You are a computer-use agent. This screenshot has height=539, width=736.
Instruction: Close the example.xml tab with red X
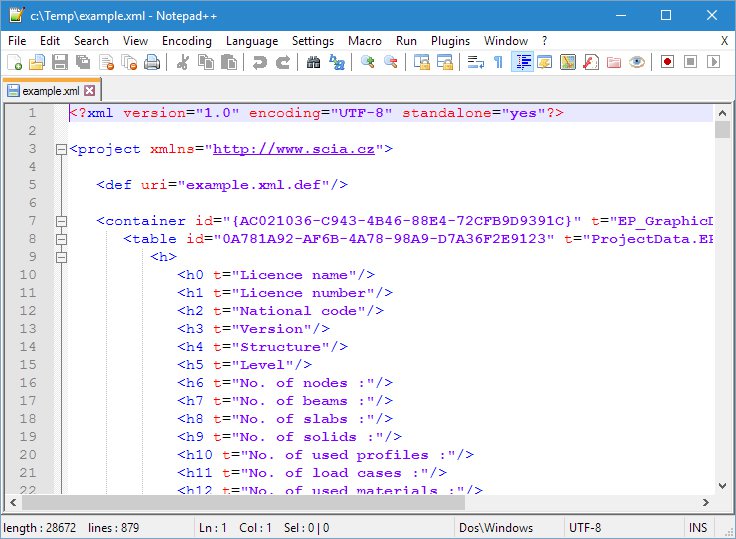(90, 91)
